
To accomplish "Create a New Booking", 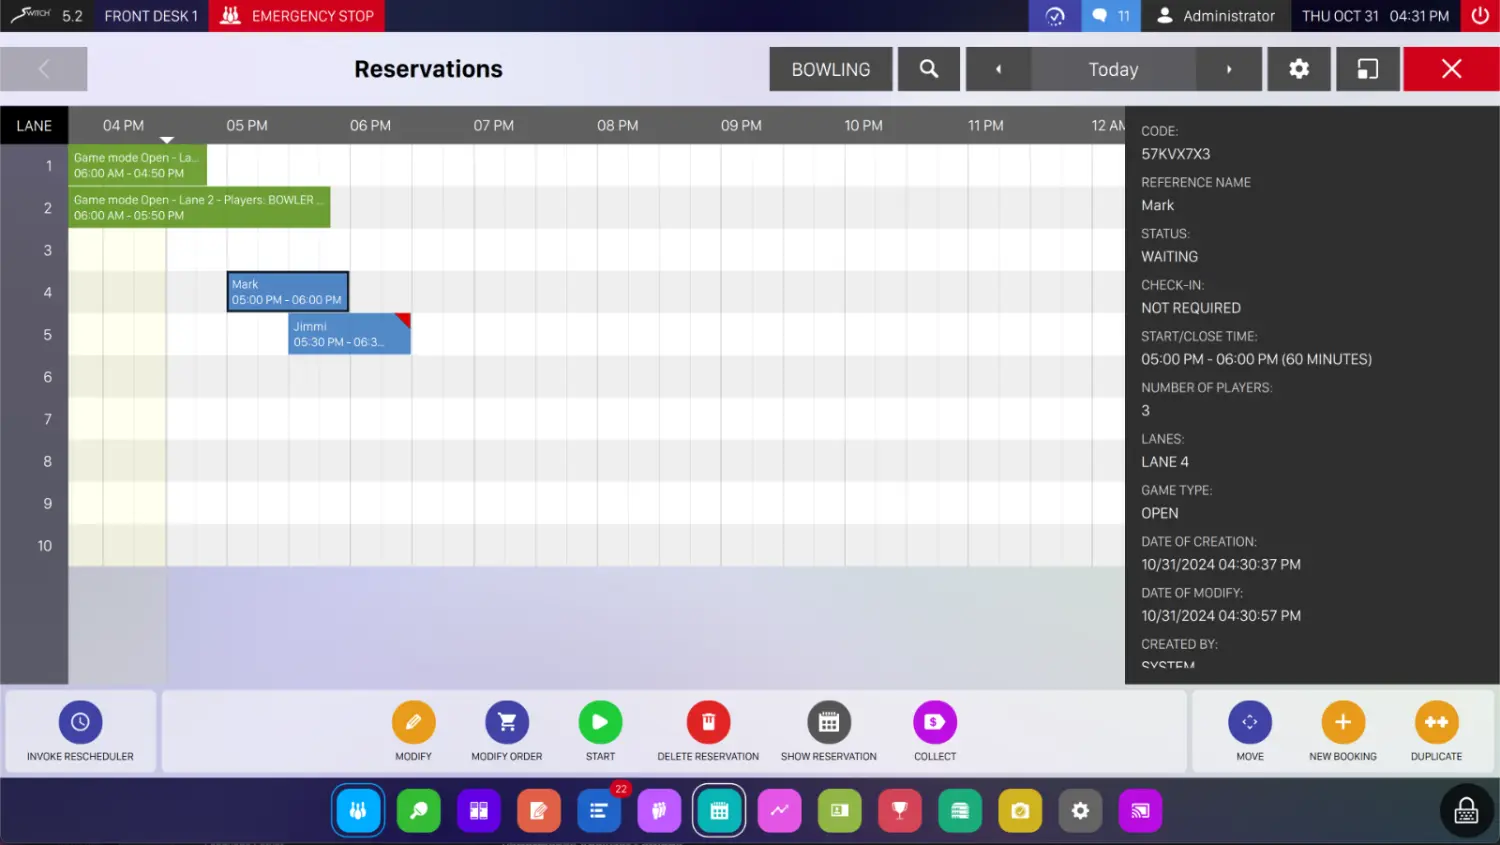I will (1343, 731).
